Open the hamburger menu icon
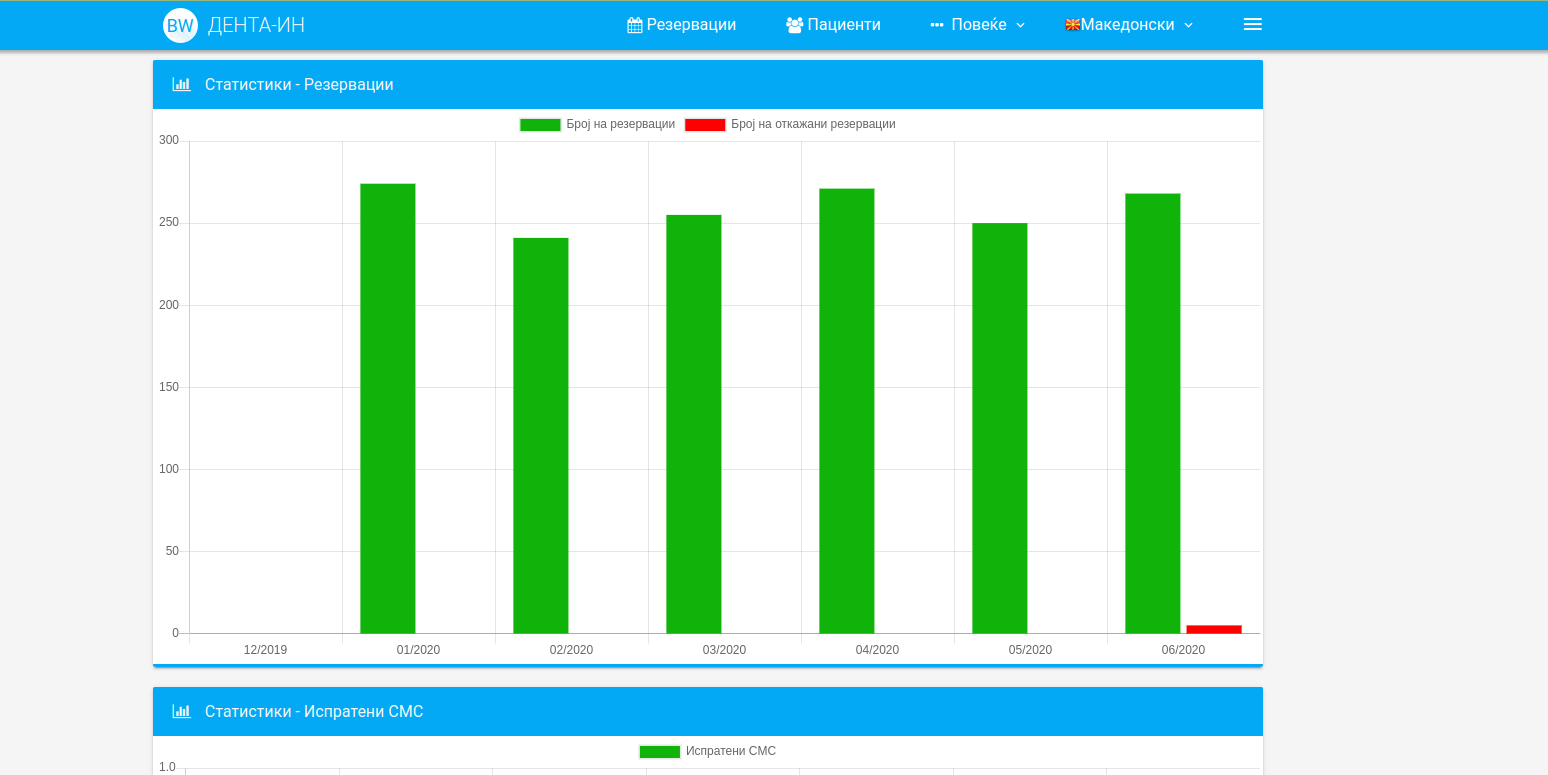The width and height of the screenshot is (1548, 775). pyautogui.click(x=1252, y=25)
